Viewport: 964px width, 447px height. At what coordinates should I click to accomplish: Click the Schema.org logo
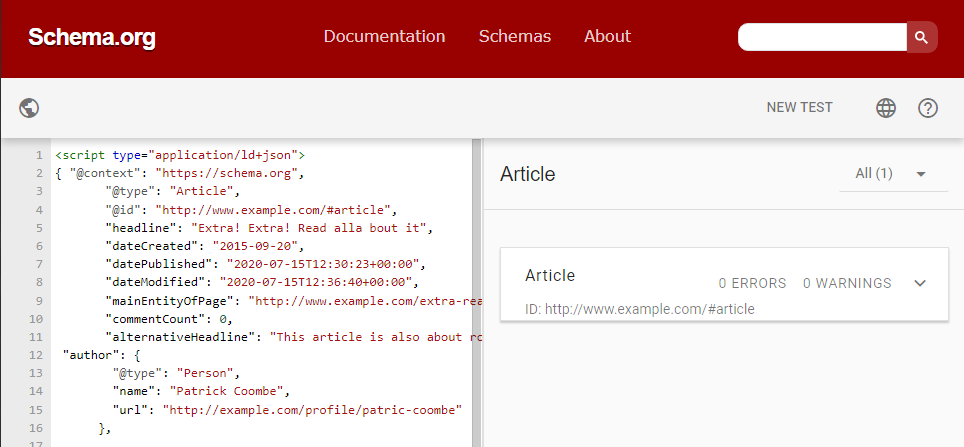[x=92, y=38]
